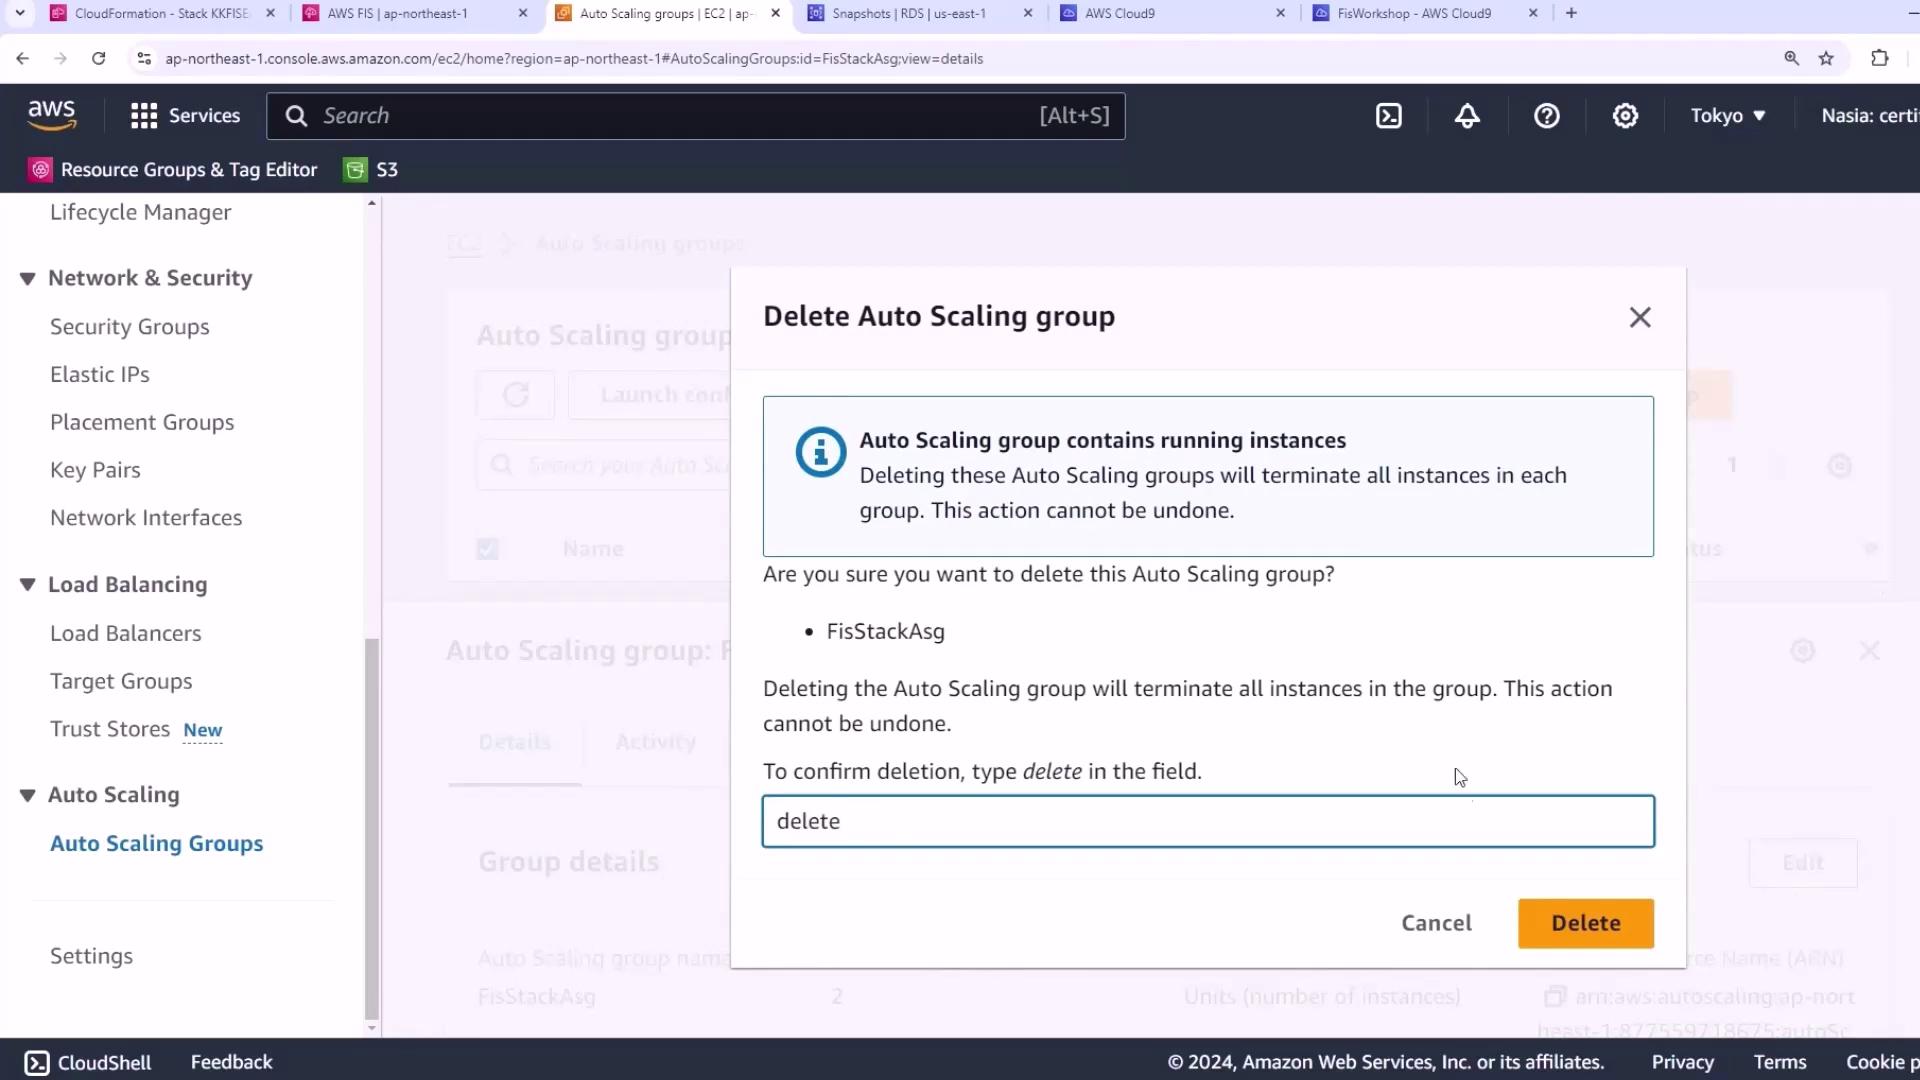Image resolution: width=1920 pixels, height=1080 pixels.
Task: Open the notifications bell
Action: point(1467,116)
